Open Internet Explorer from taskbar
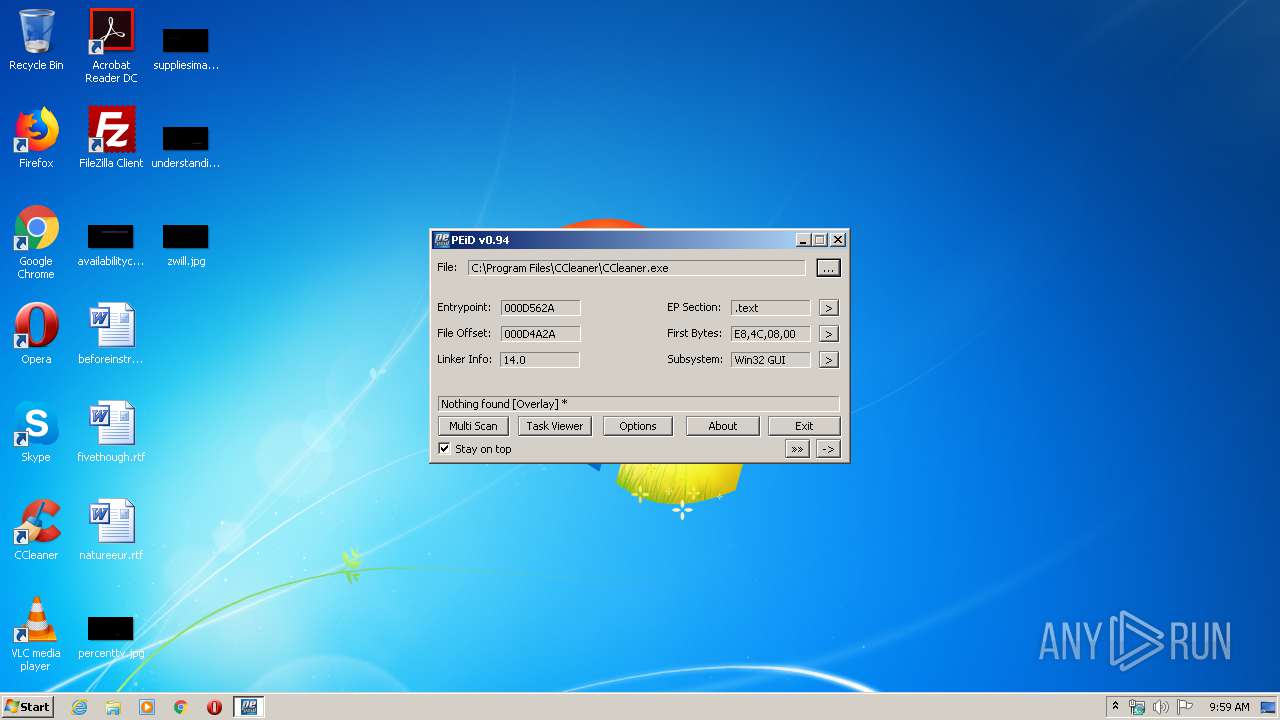 [x=79, y=707]
